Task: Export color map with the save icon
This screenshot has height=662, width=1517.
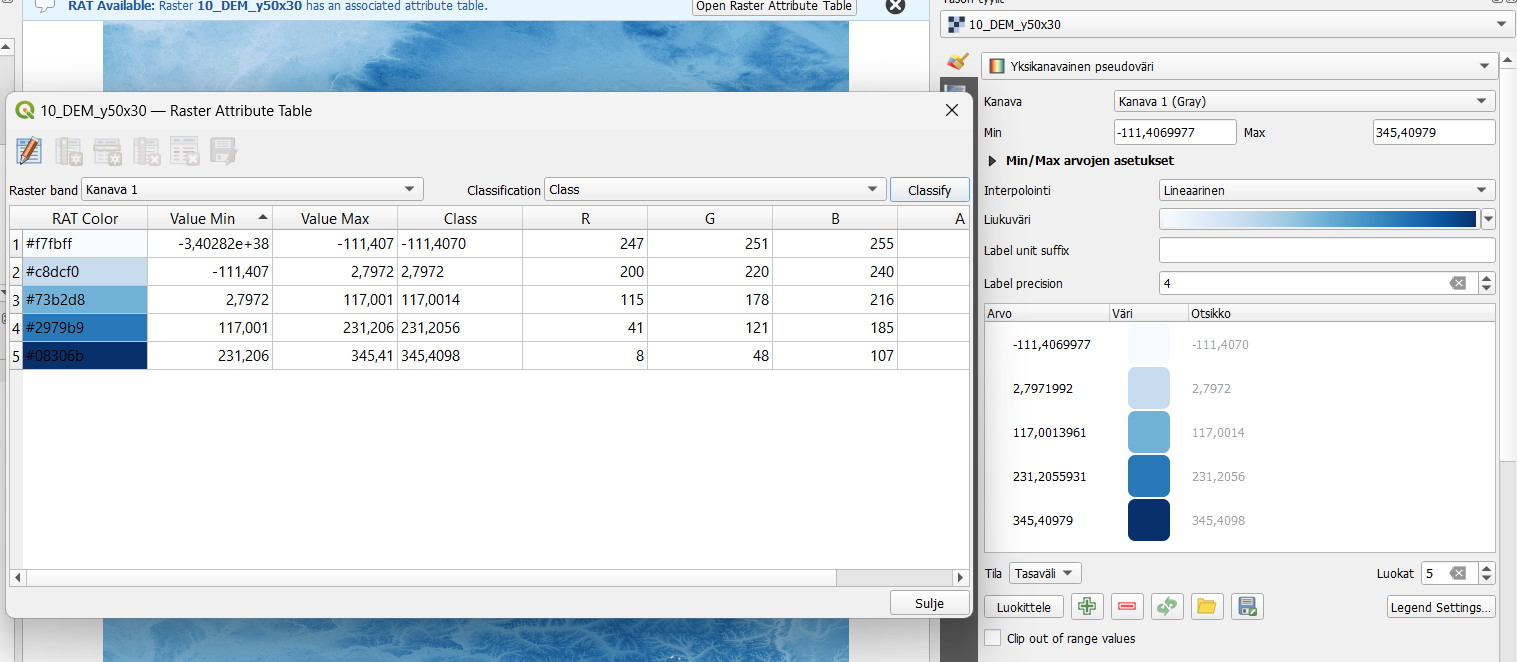Action: [1247, 606]
